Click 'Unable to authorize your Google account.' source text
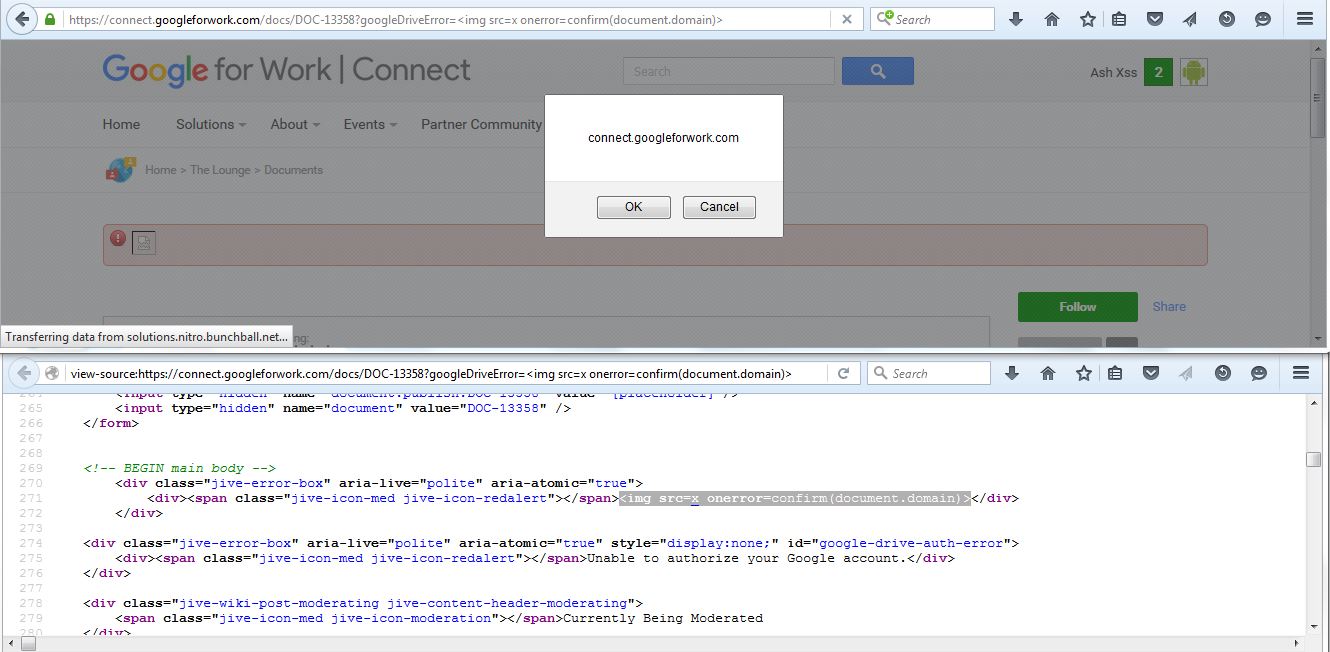Screen dimensions: 1330x652 747,558
